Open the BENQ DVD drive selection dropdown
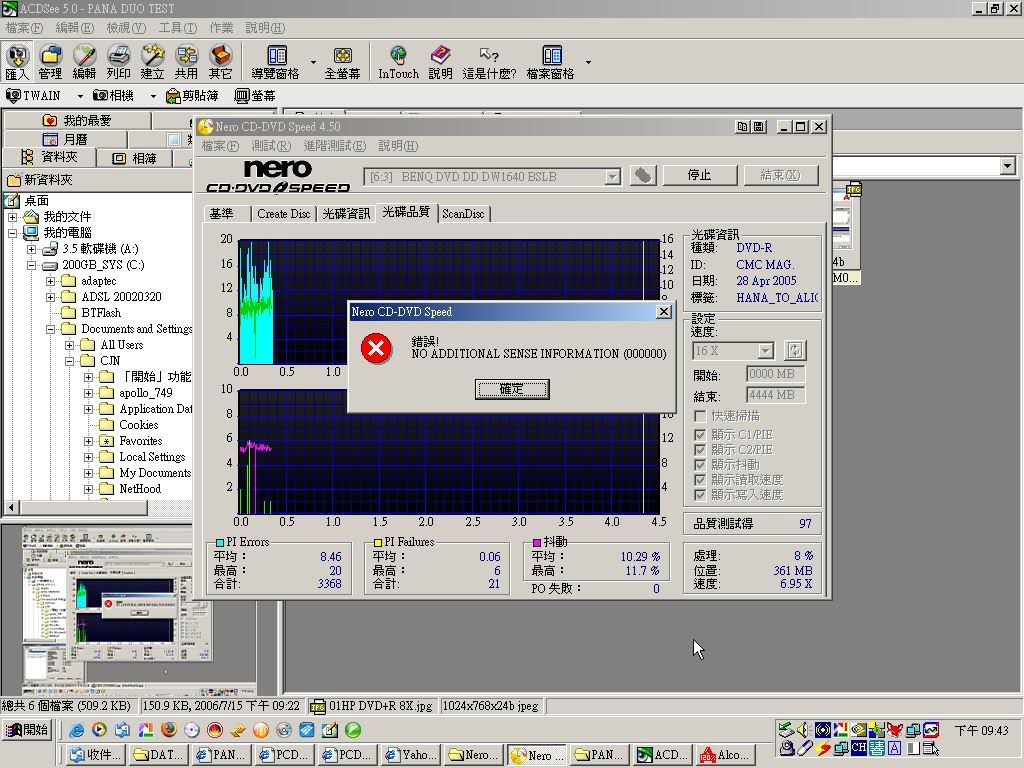This screenshot has width=1024, height=768. tap(612, 177)
